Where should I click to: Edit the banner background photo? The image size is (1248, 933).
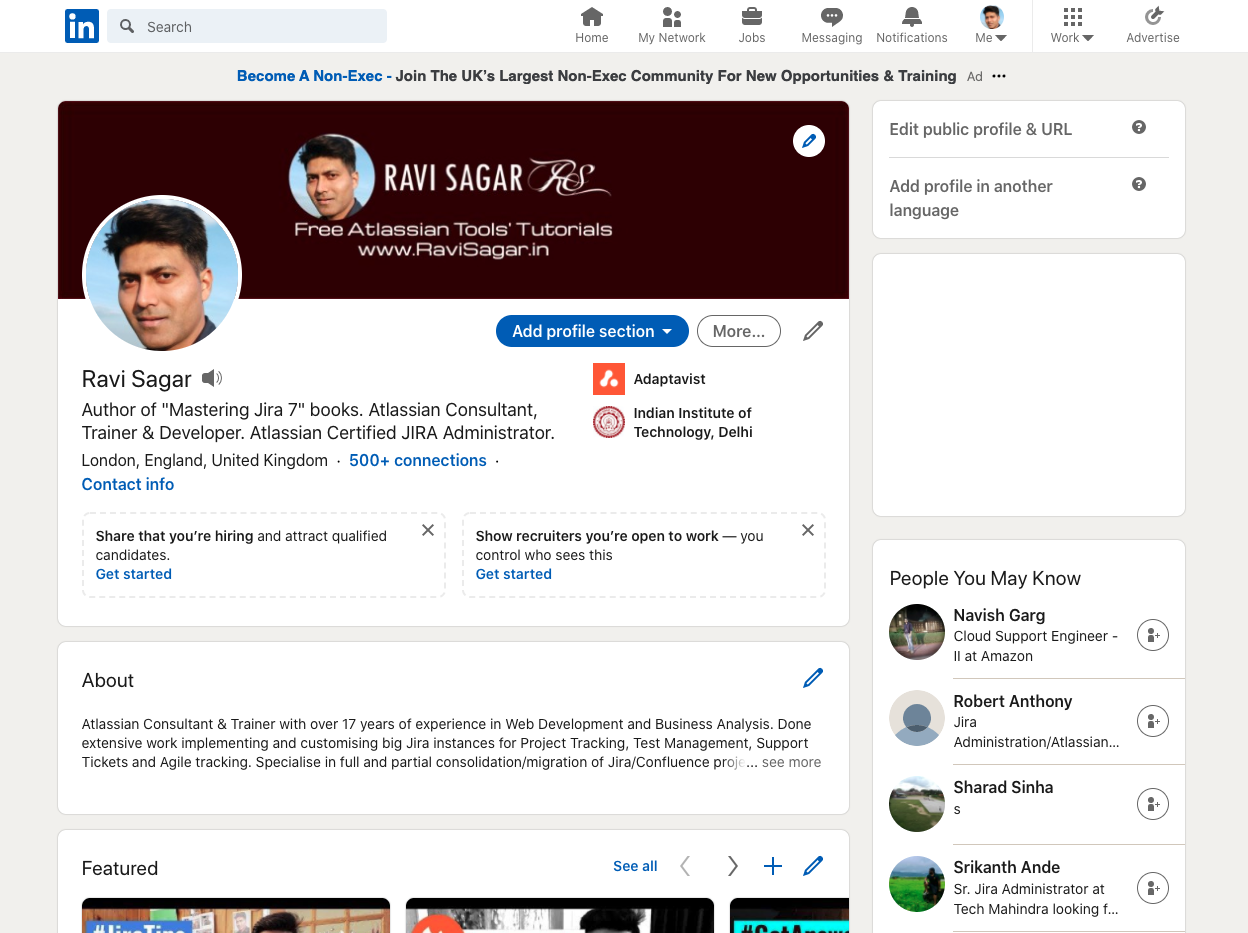tap(809, 141)
